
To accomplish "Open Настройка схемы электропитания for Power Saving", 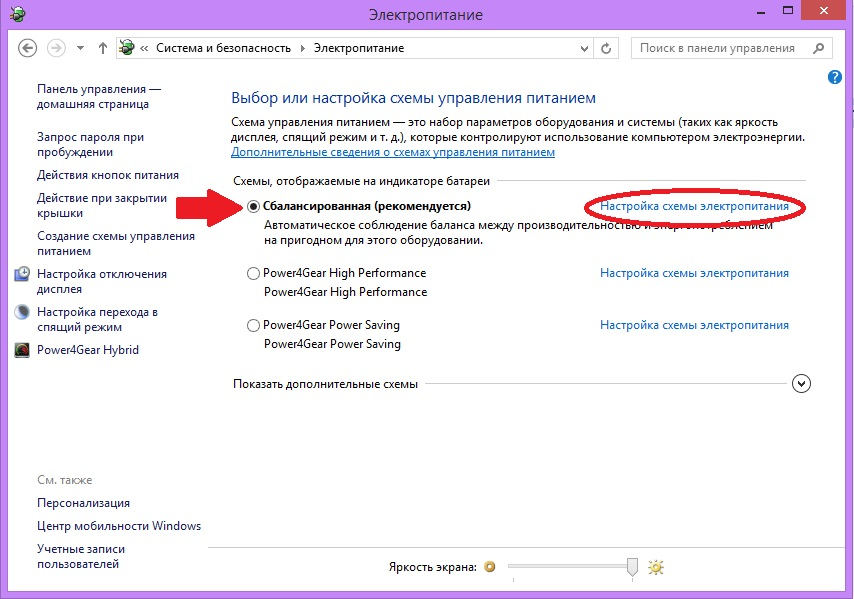I will (x=694, y=325).
